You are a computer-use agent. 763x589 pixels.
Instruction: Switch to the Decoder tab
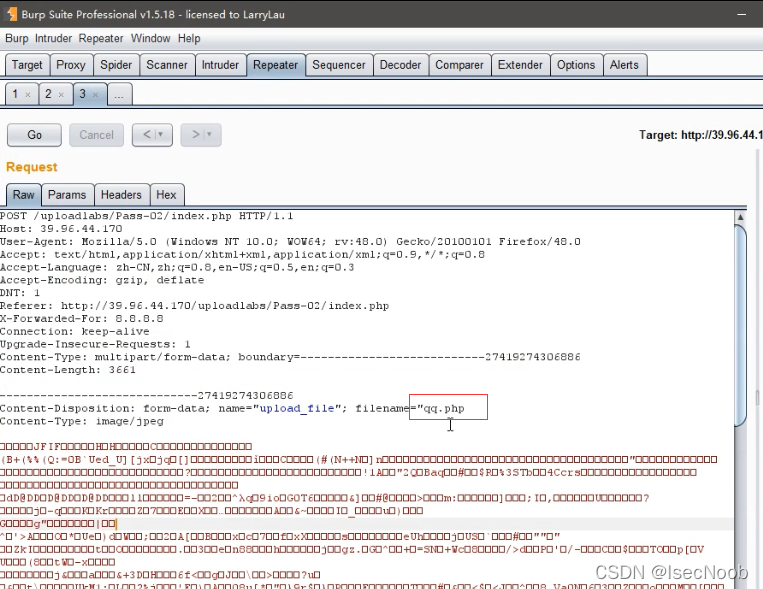pos(400,65)
